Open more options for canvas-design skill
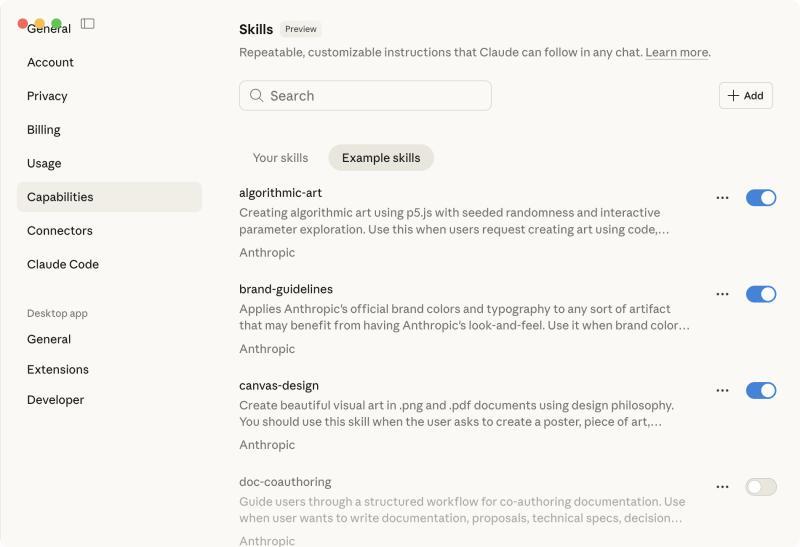This screenshot has height=547, width=800. 722,390
